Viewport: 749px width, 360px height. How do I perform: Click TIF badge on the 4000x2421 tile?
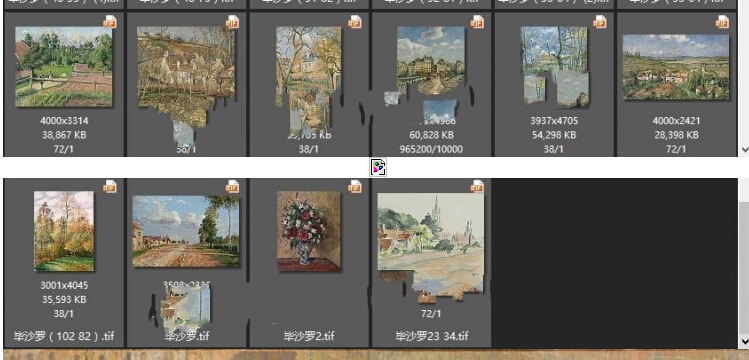[x=722, y=22]
